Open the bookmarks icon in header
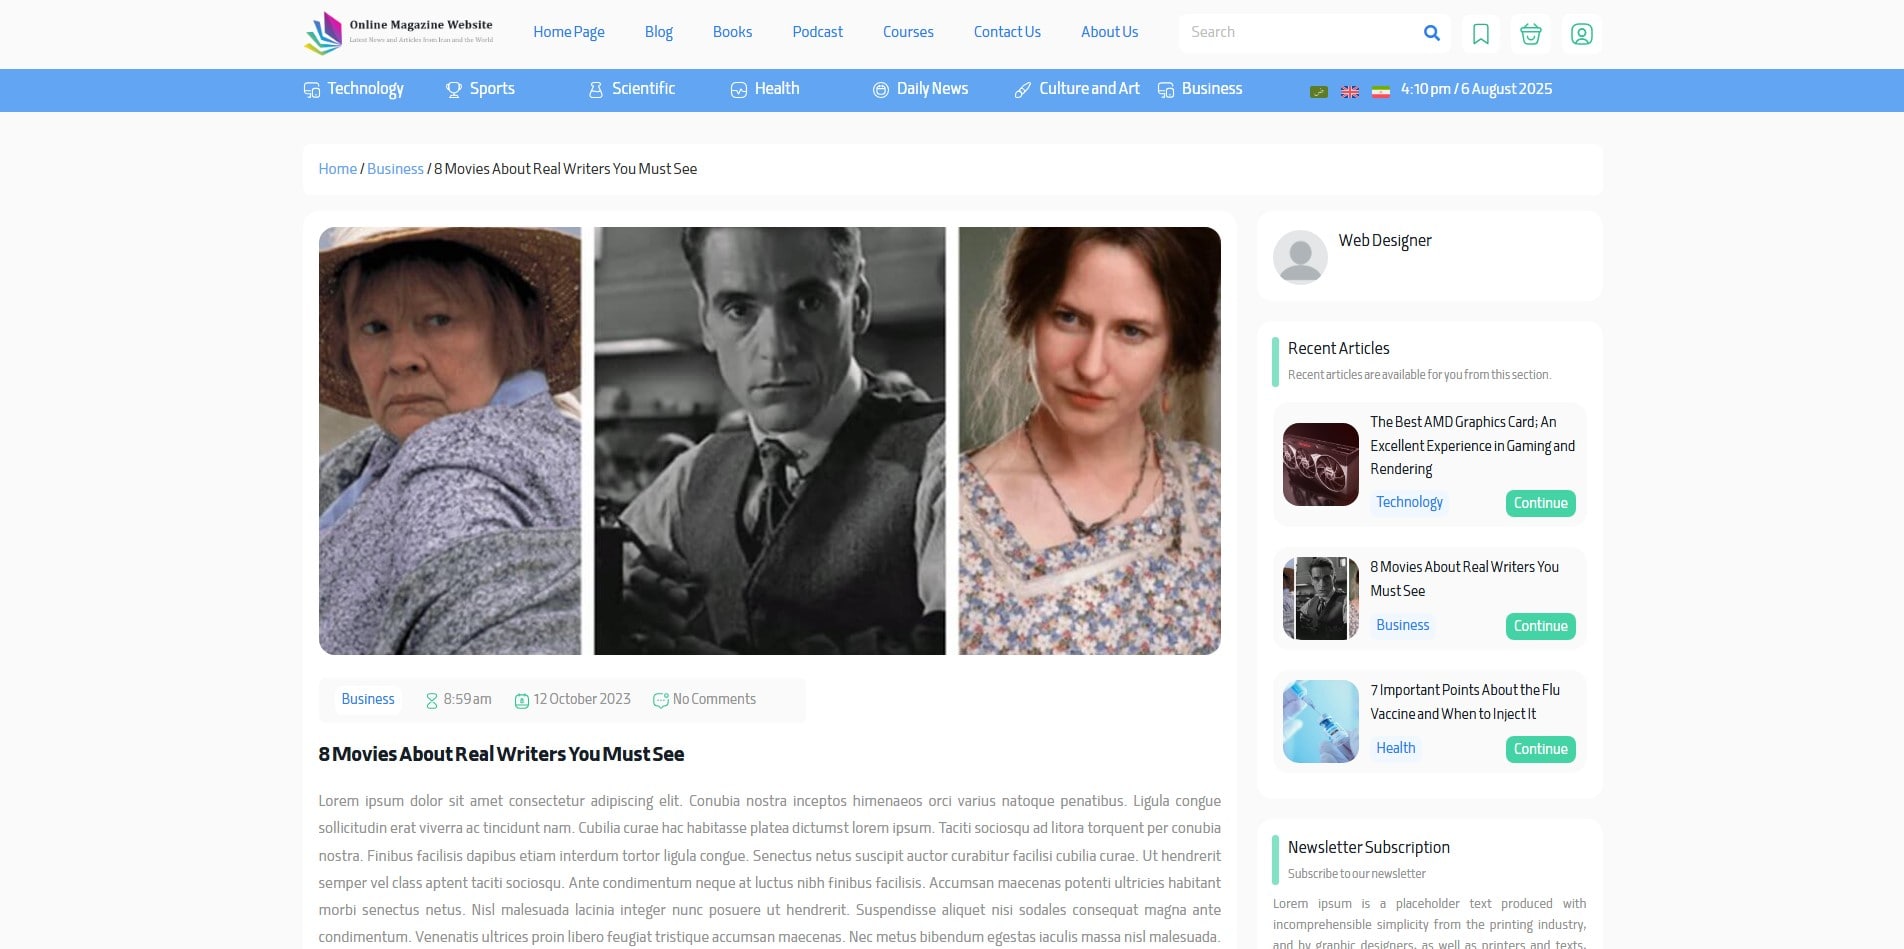The image size is (1904, 949). [1481, 34]
